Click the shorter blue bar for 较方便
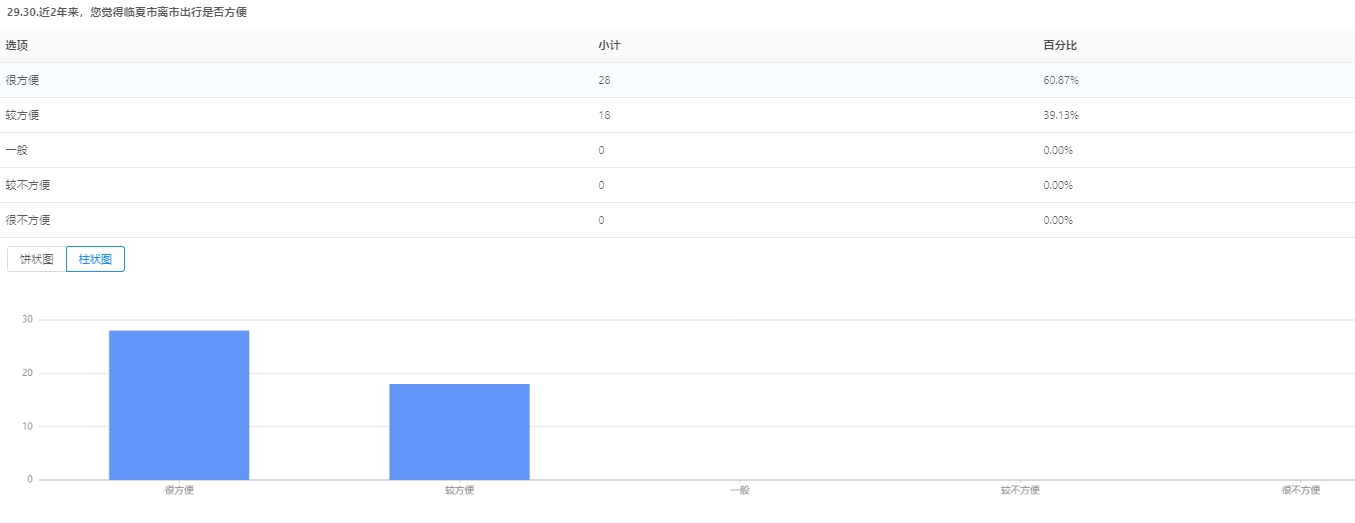Viewport: 1355px width, 523px height. 459,431
